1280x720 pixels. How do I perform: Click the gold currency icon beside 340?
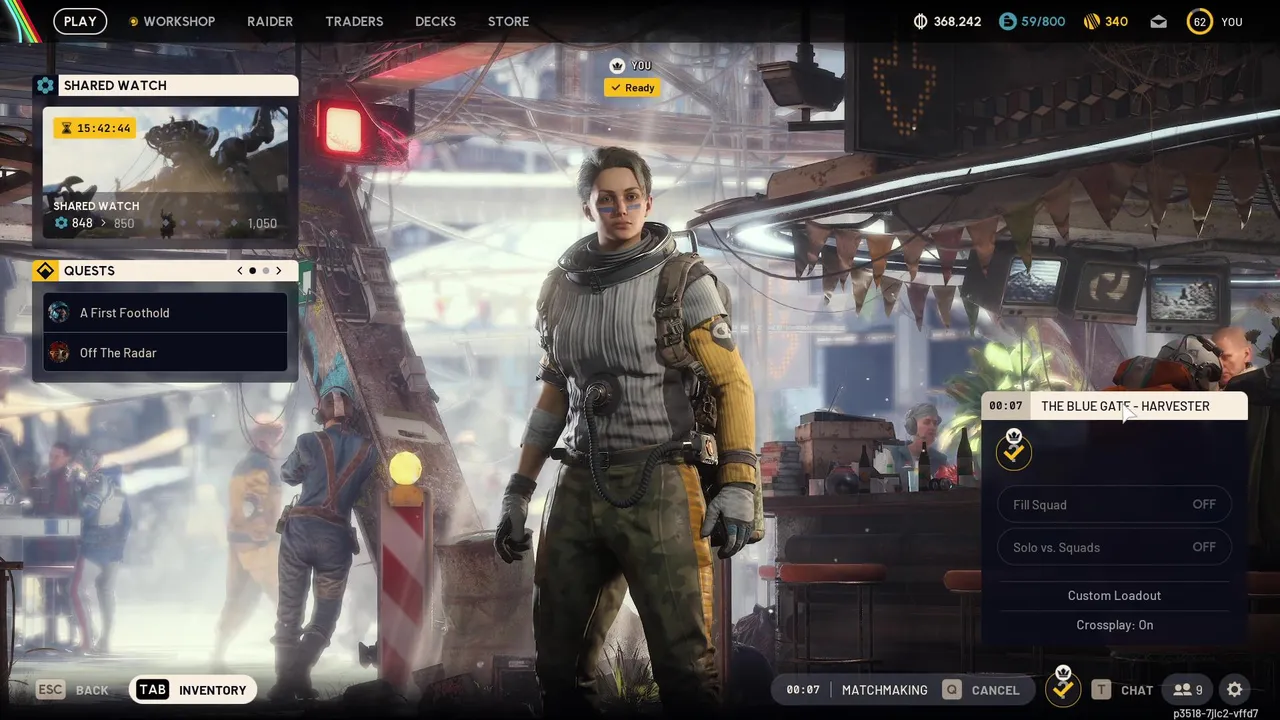1092,21
